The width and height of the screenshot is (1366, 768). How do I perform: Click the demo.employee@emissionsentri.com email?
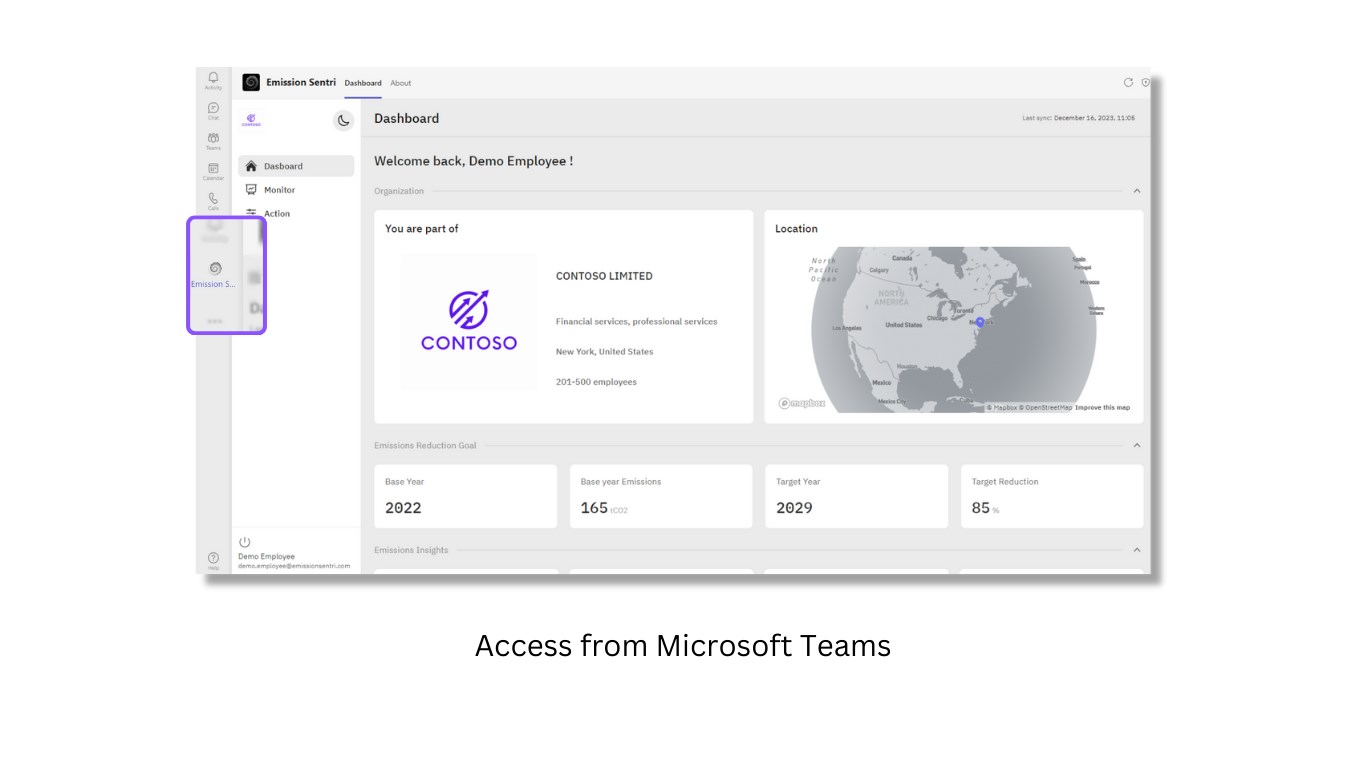tap(294, 566)
